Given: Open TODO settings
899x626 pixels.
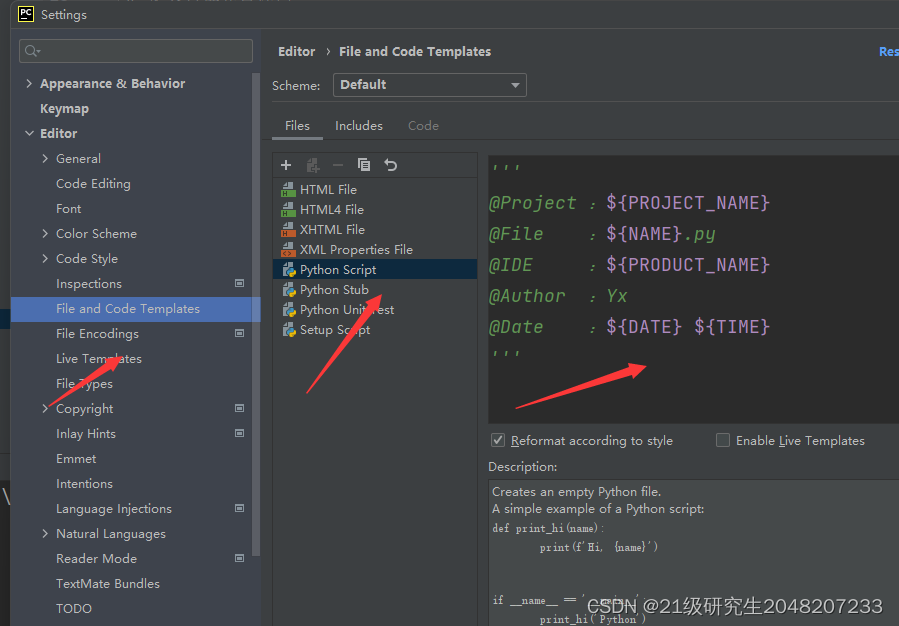Looking at the screenshot, I should 73,609.
